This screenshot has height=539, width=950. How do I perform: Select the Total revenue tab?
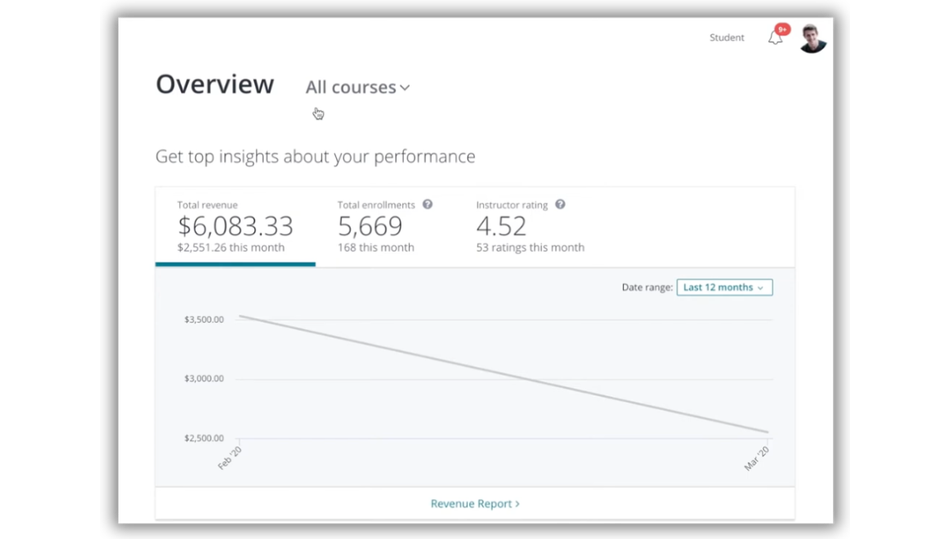pyautogui.click(x=235, y=226)
